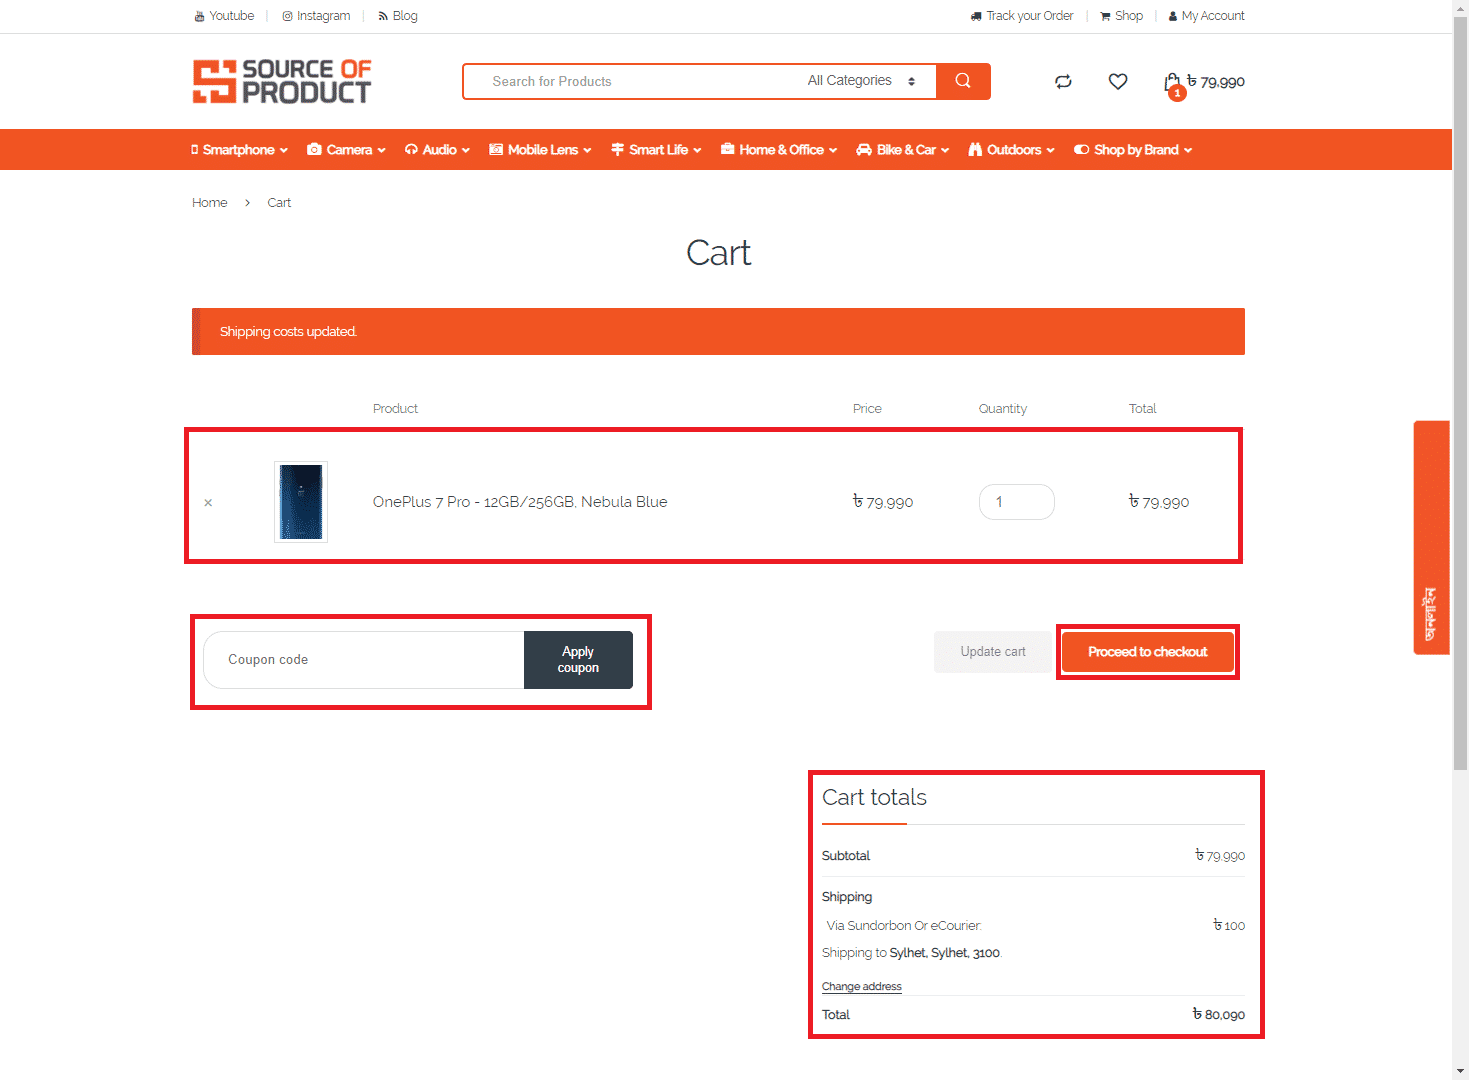Click the cart amount ৳79,990 in header
1469x1080 pixels.
point(1216,82)
